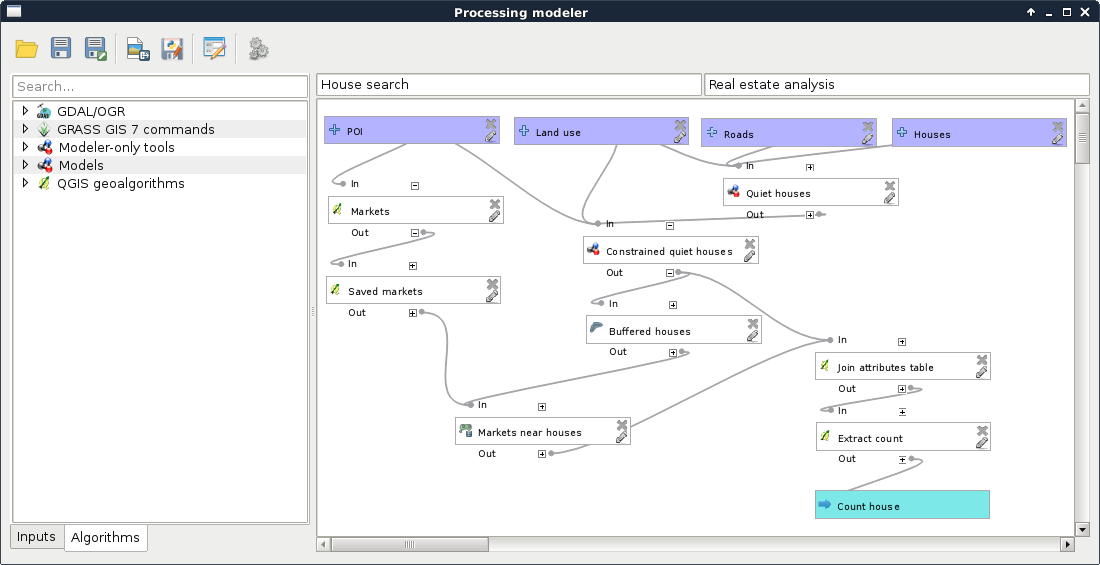
Task: Export model as Python script icon
Action: pos(172,48)
